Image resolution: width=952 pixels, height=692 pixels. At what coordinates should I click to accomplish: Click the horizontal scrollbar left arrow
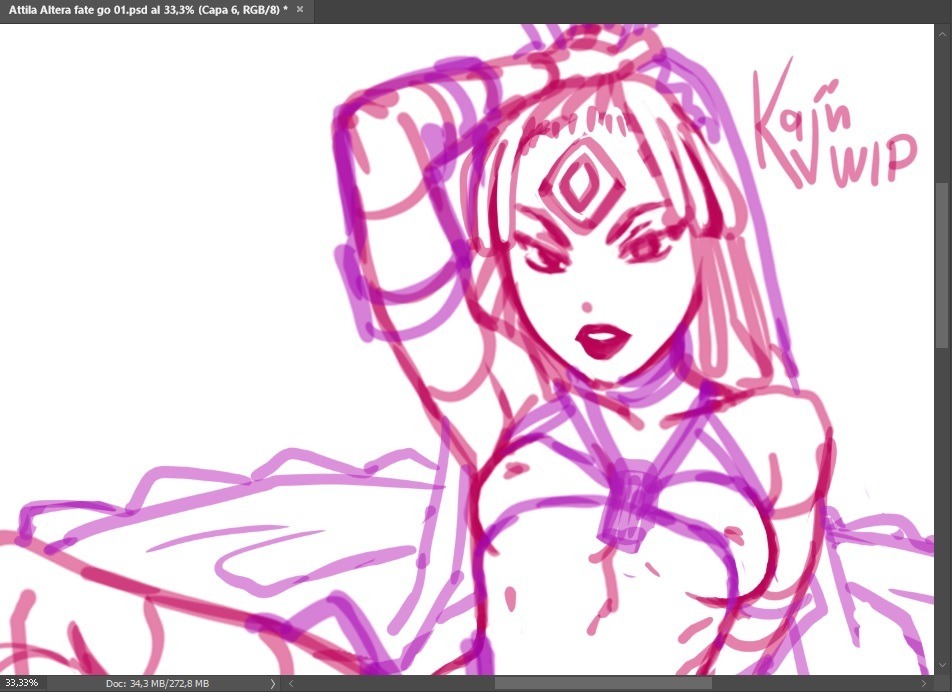coord(291,684)
